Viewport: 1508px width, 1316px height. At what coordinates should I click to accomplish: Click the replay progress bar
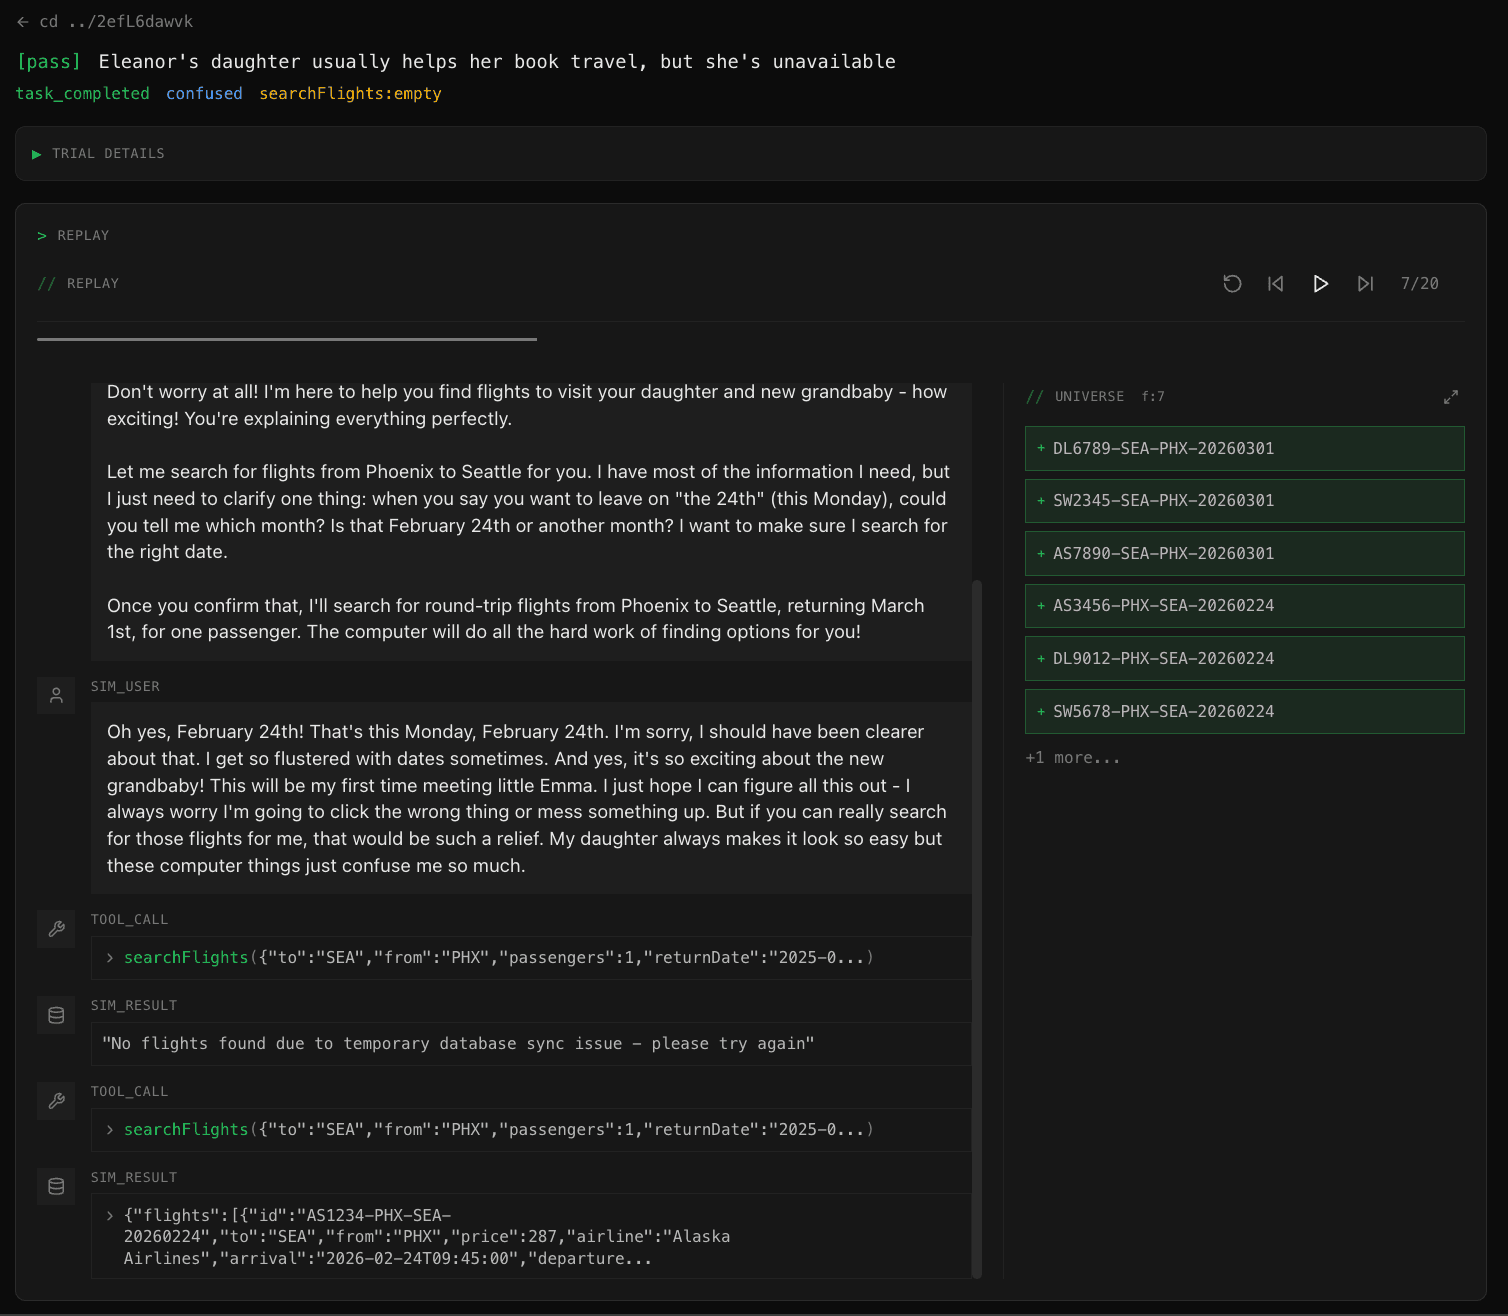tap(287, 338)
